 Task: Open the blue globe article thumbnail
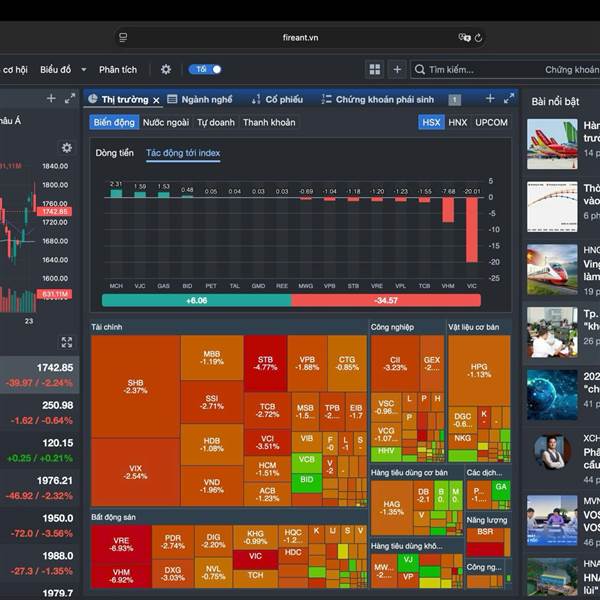click(x=552, y=395)
